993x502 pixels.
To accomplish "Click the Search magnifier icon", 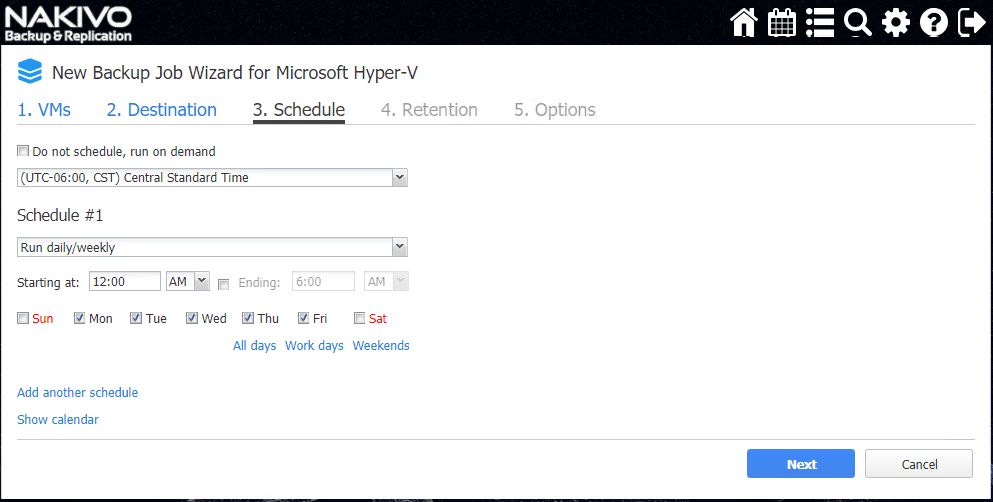I will coord(858,22).
